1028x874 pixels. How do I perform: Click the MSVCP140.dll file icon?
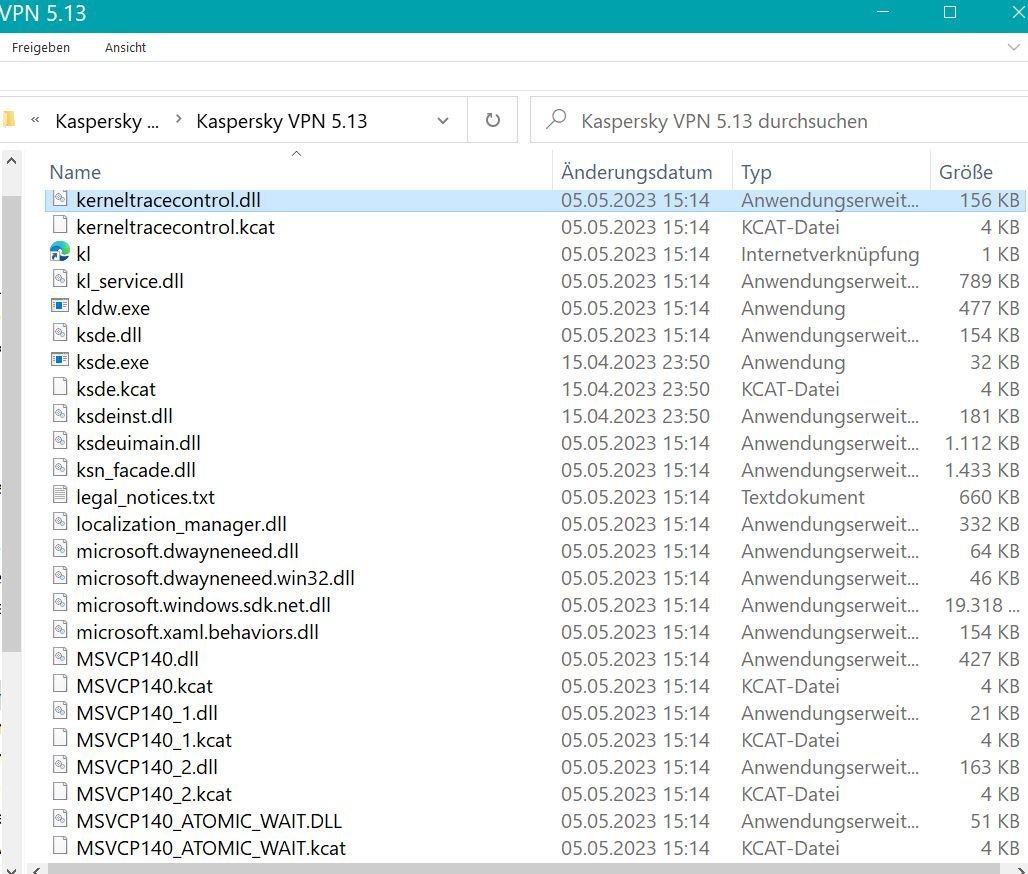tap(60, 659)
